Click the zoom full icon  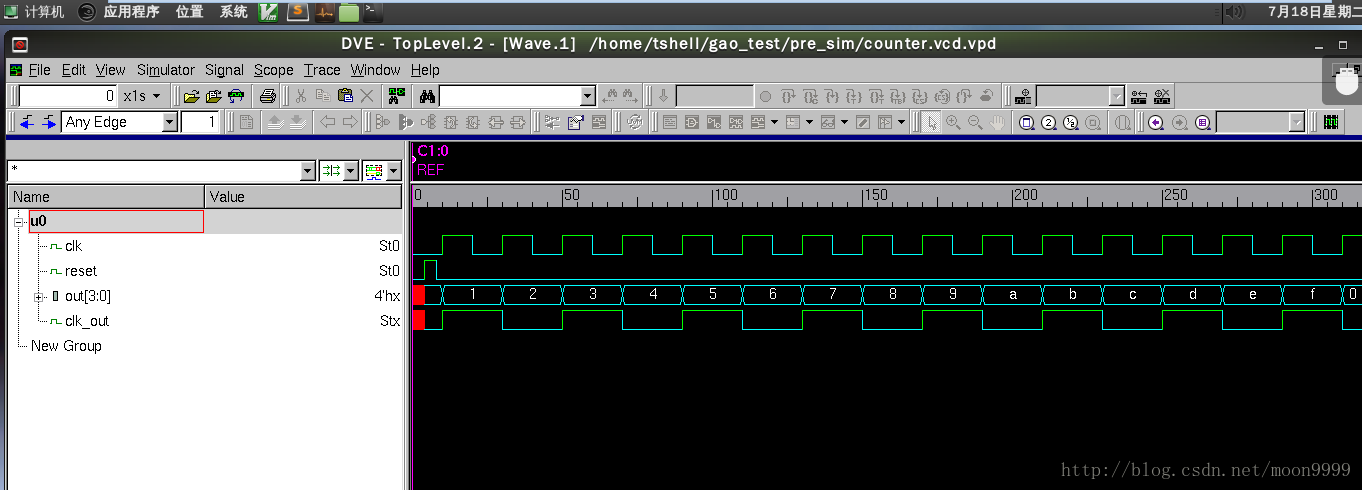[x=1027, y=122]
